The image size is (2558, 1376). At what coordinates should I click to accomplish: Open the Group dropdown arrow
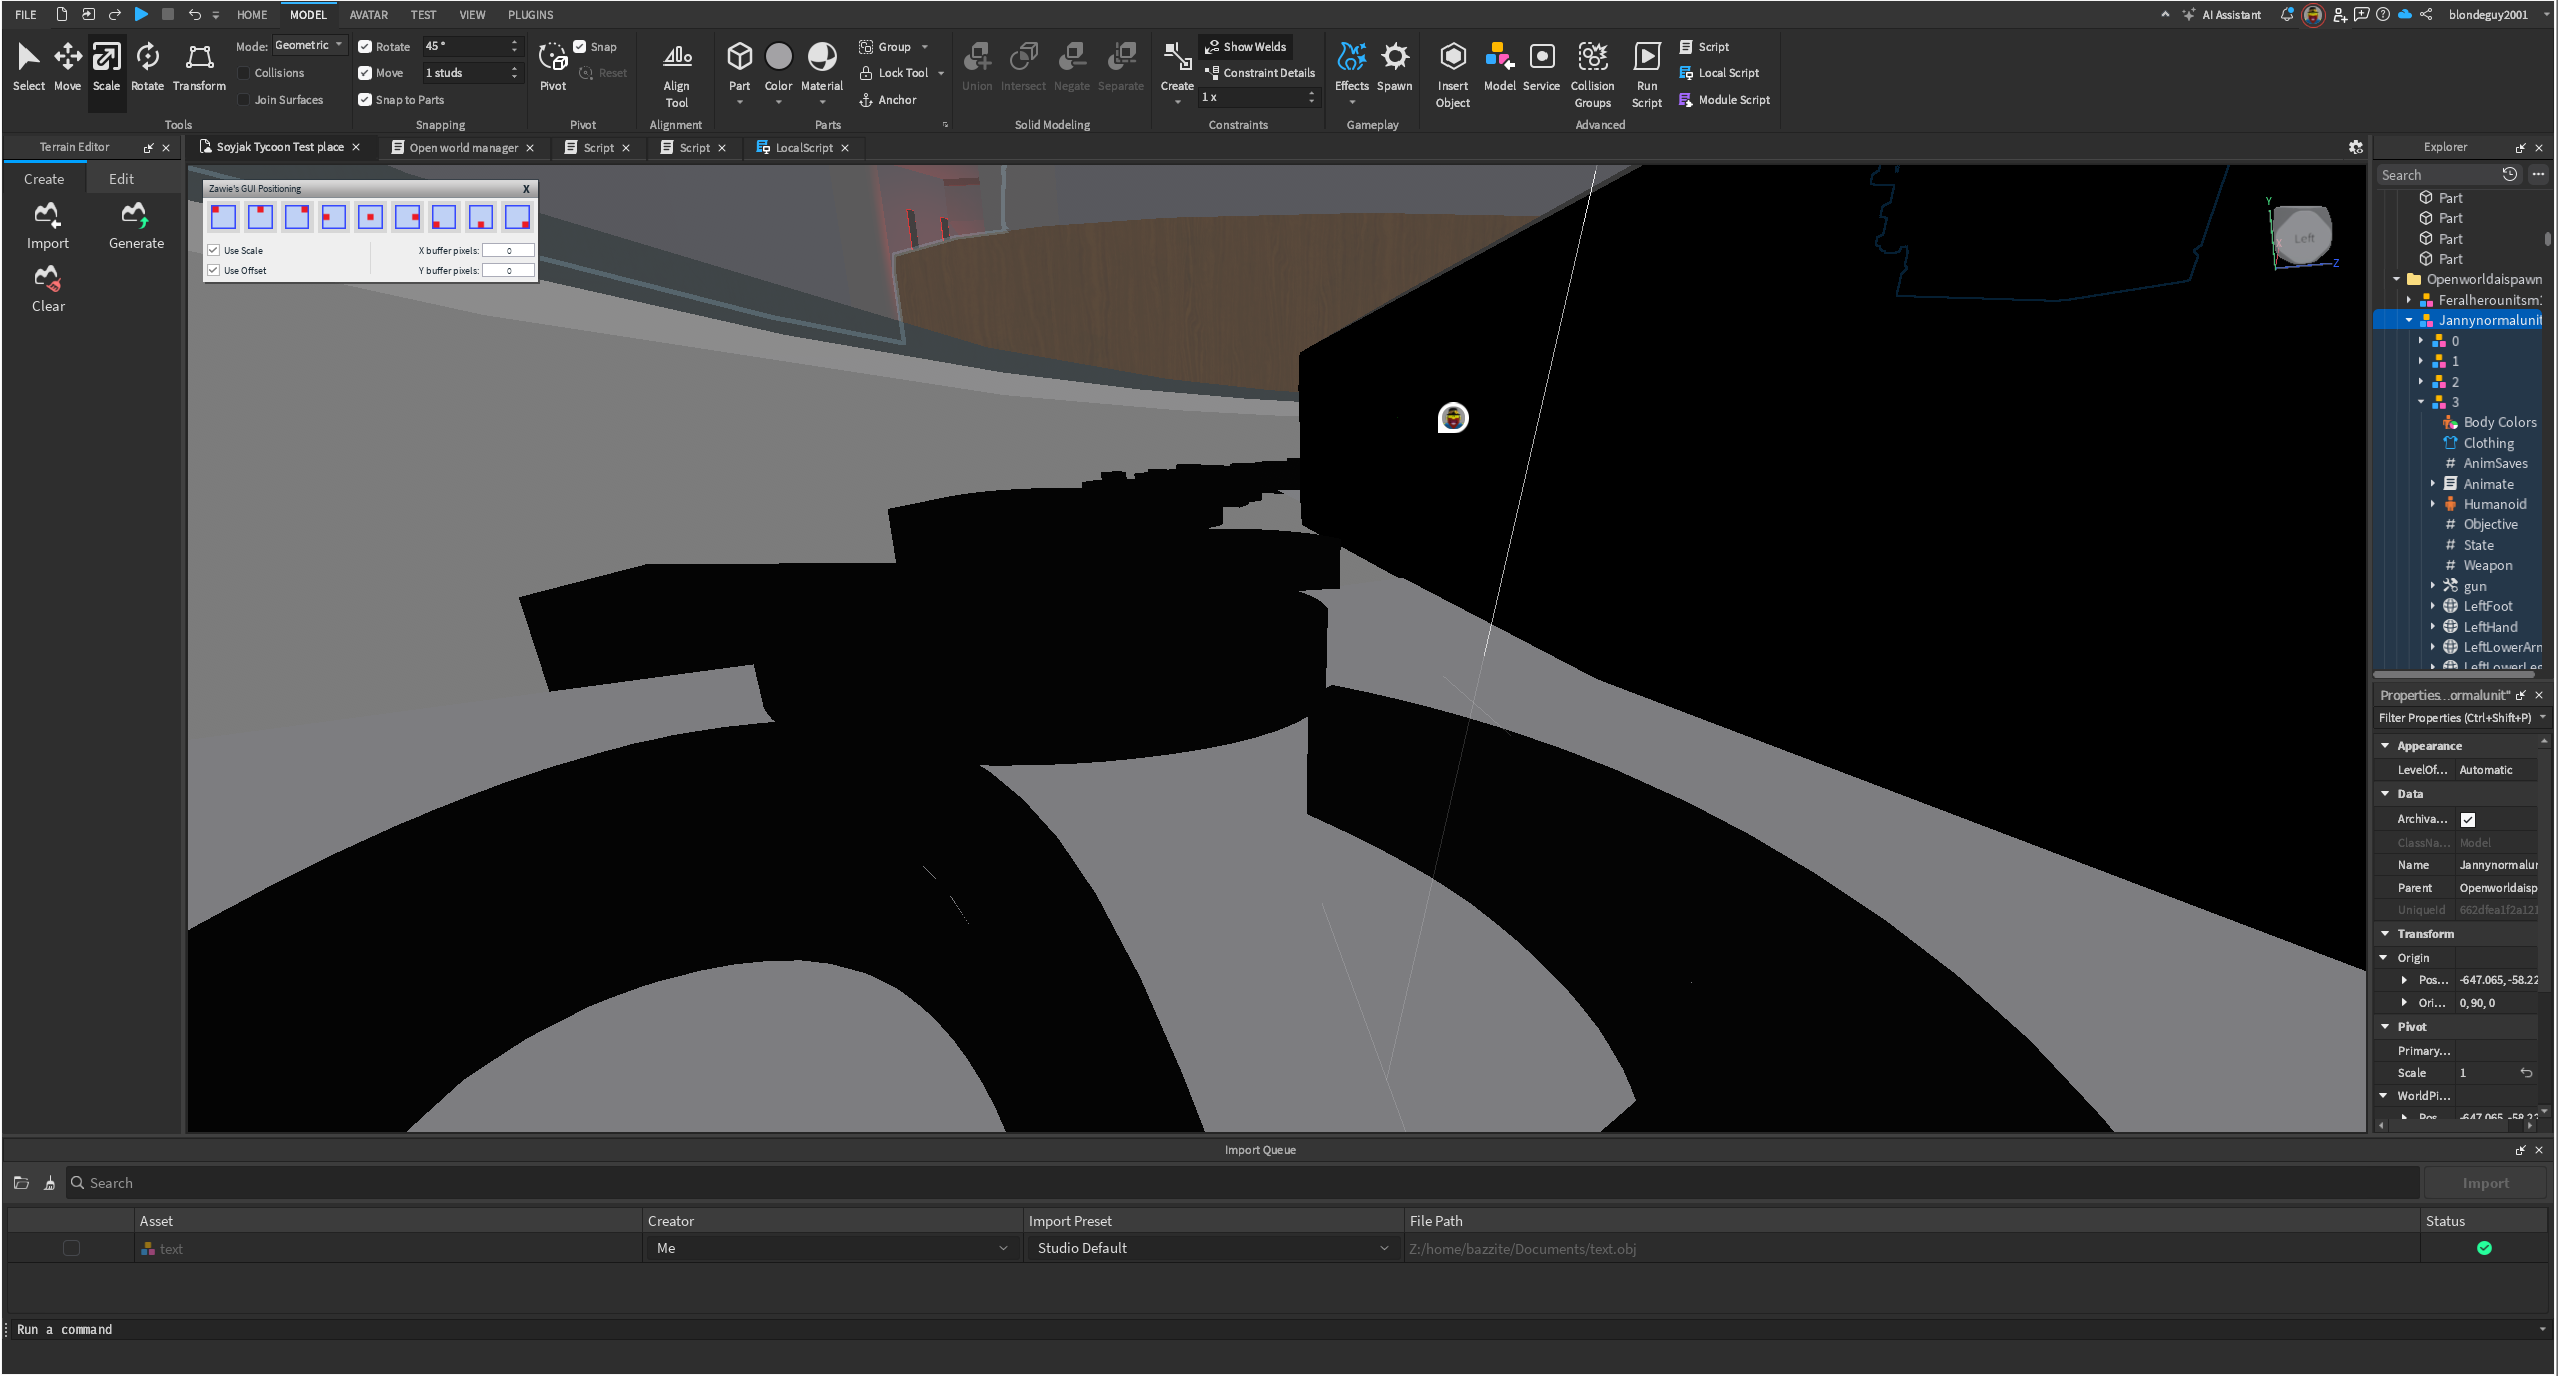pyautogui.click(x=925, y=47)
